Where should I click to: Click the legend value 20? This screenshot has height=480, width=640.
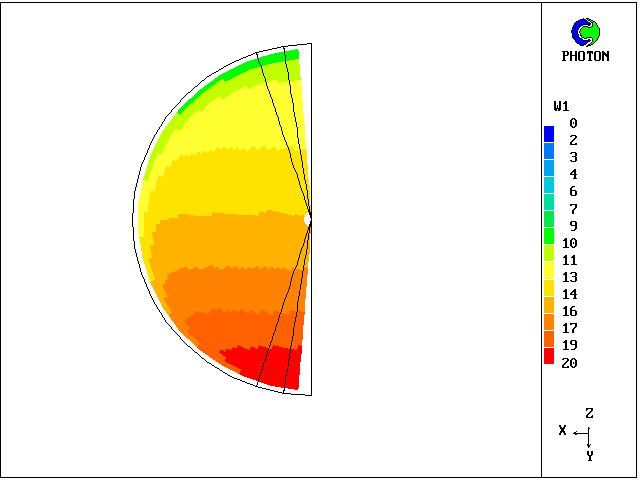(x=569, y=363)
